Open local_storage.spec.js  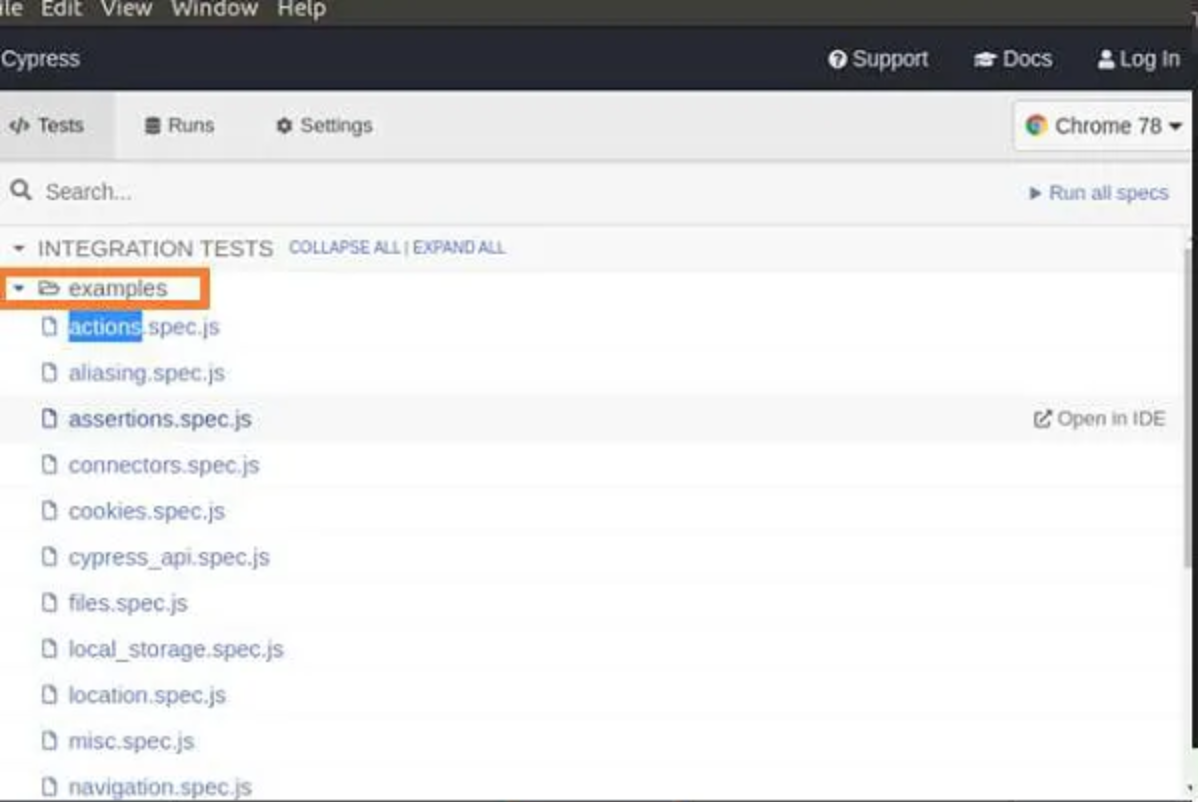pyautogui.click(x=176, y=649)
